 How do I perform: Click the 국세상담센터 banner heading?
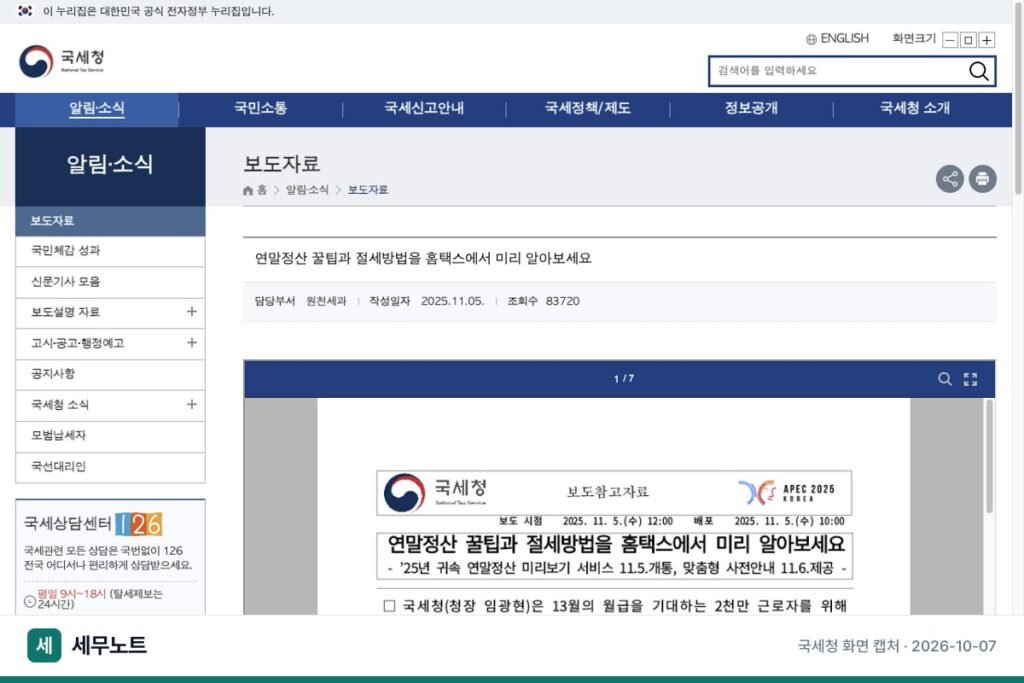point(67,524)
